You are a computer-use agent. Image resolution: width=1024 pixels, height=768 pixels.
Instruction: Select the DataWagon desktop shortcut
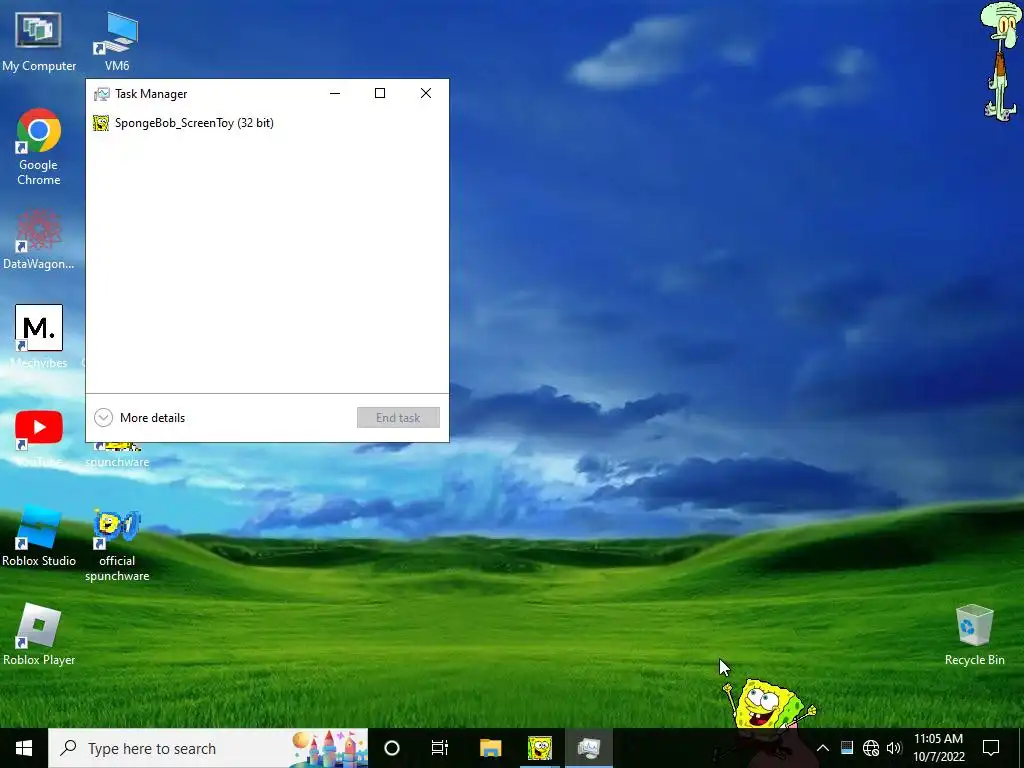[x=39, y=239]
